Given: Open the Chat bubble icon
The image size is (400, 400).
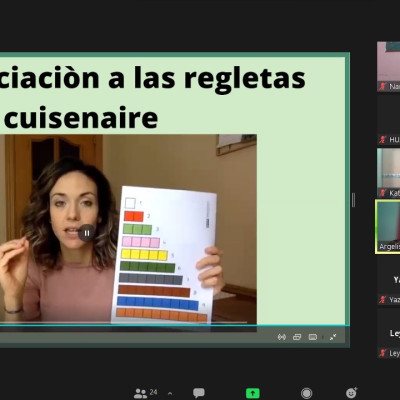Looking at the screenshot, I should (x=199, y=393).
